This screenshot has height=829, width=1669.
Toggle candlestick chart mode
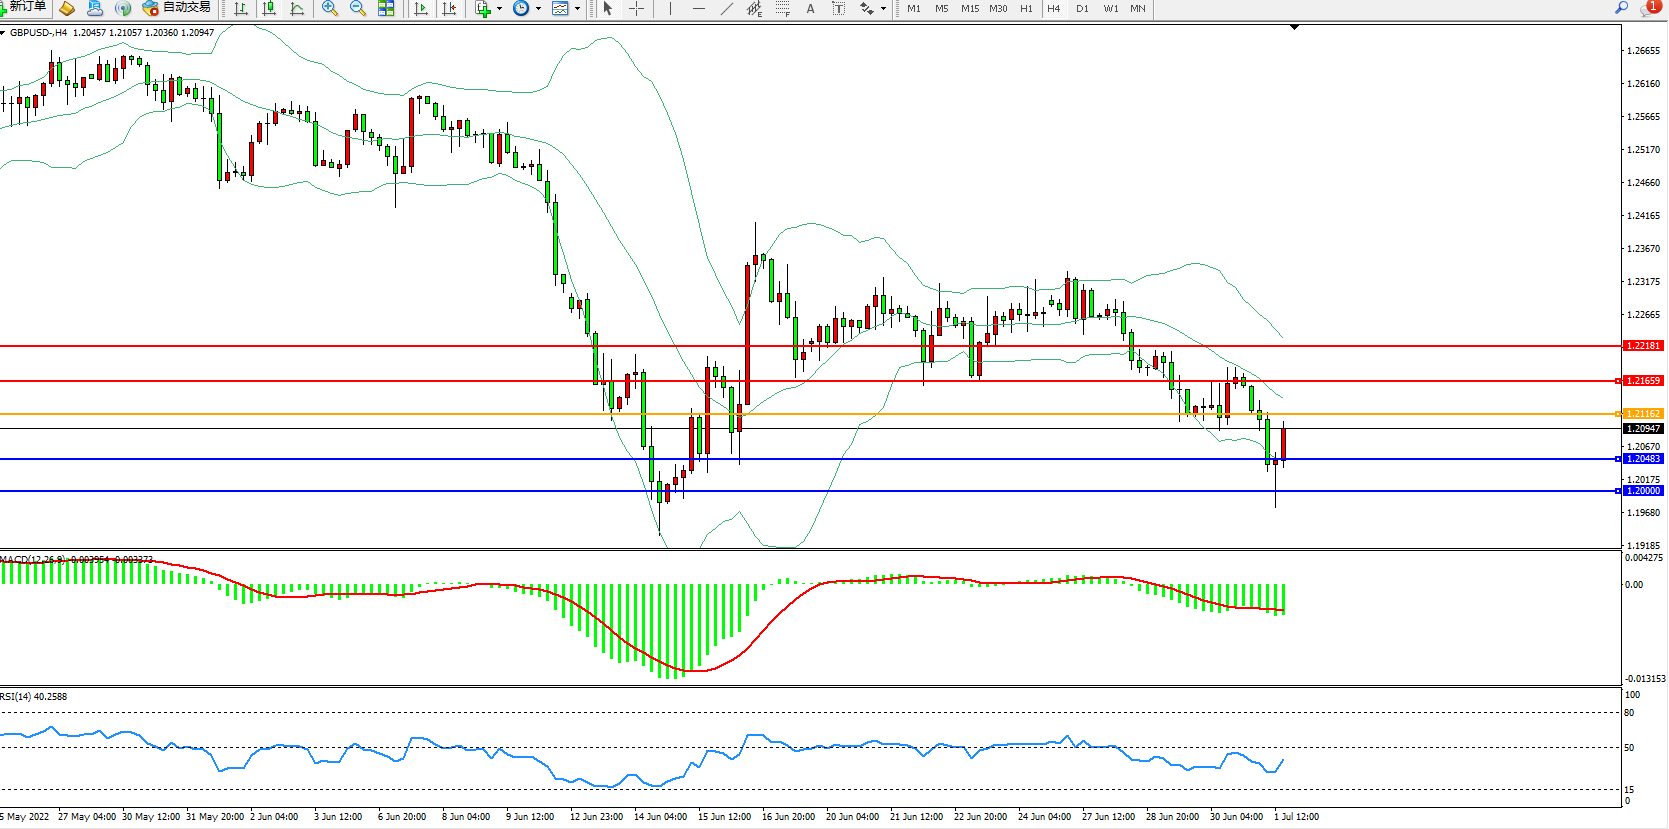coord(269,9)
